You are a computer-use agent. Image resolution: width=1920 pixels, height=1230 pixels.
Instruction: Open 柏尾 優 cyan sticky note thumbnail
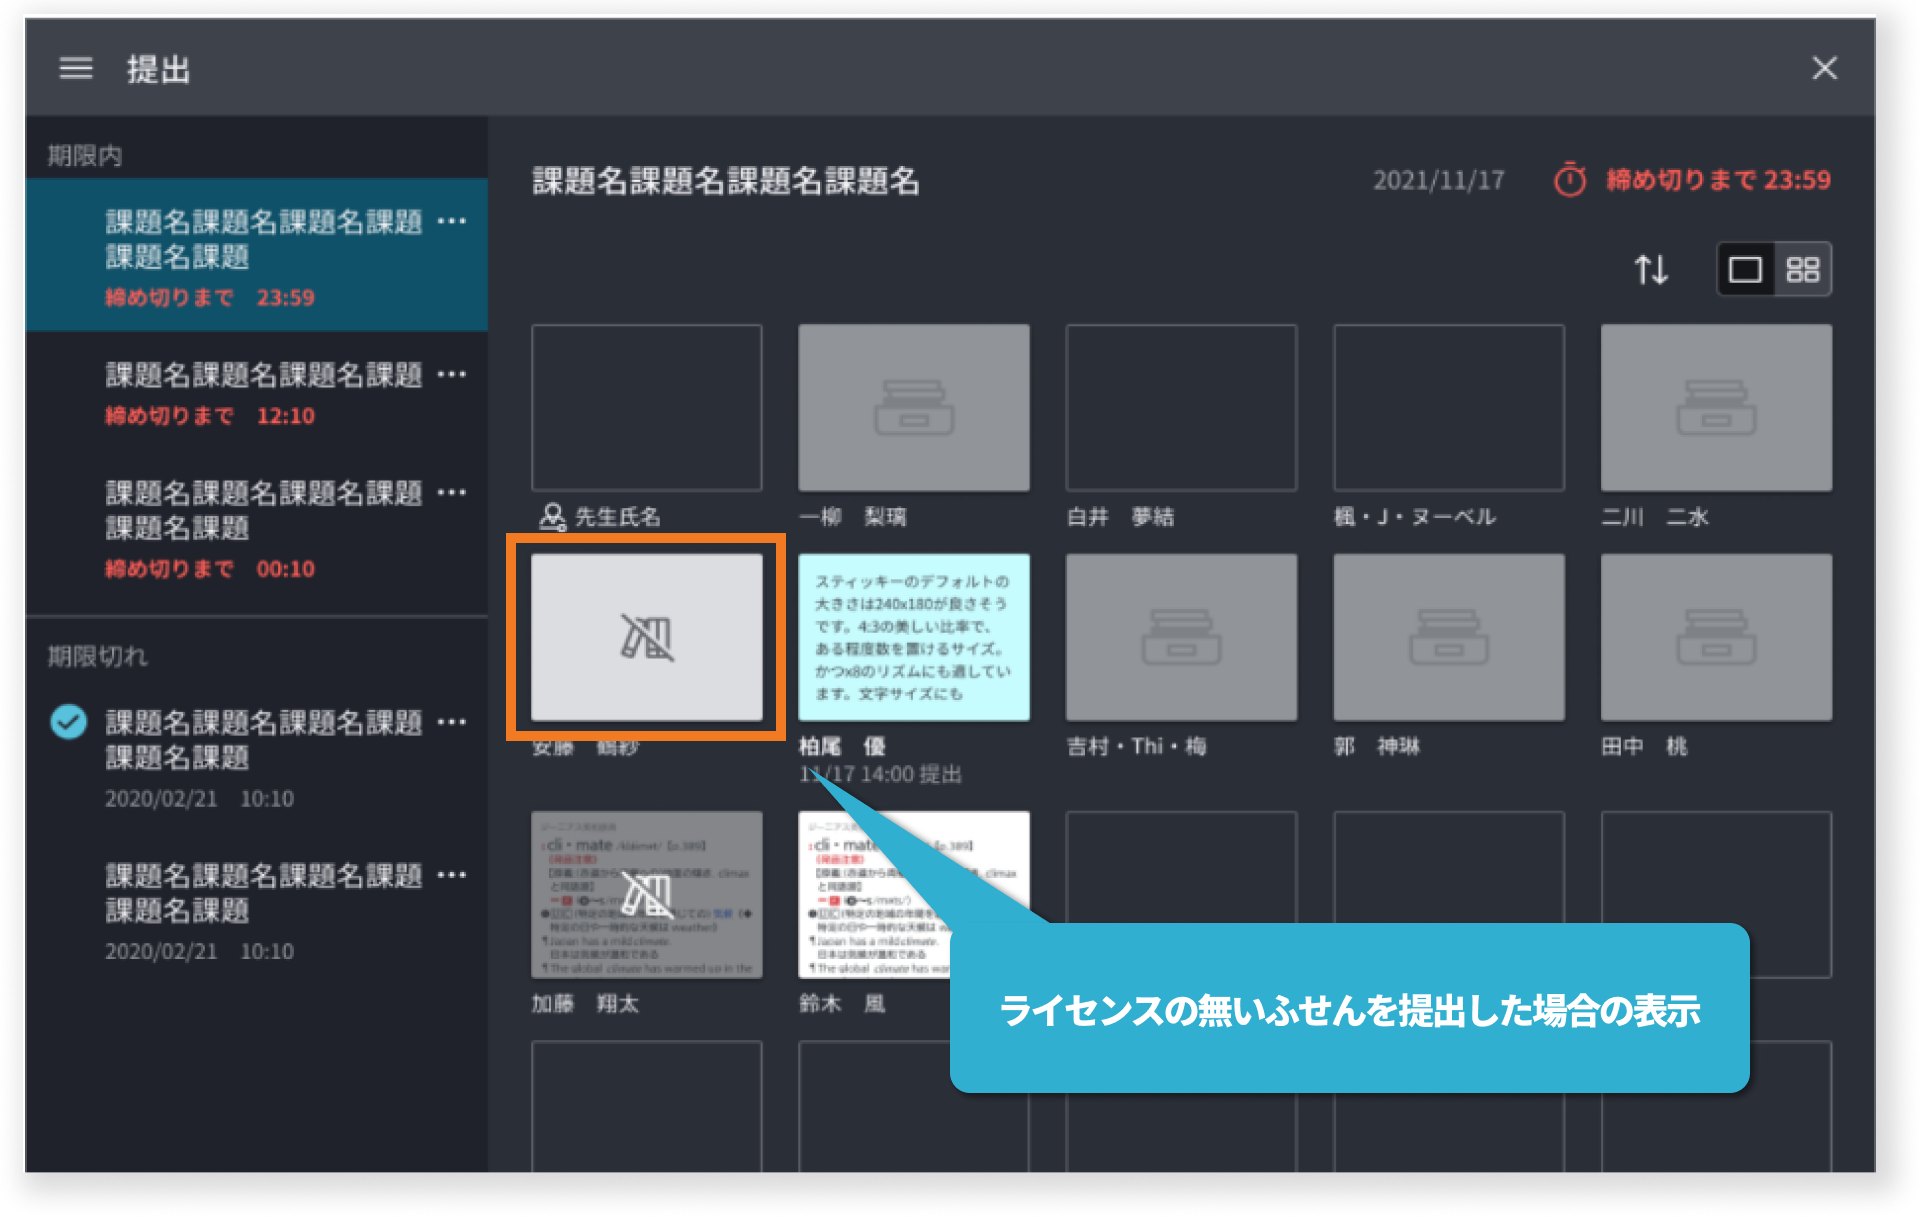(914, 637)
